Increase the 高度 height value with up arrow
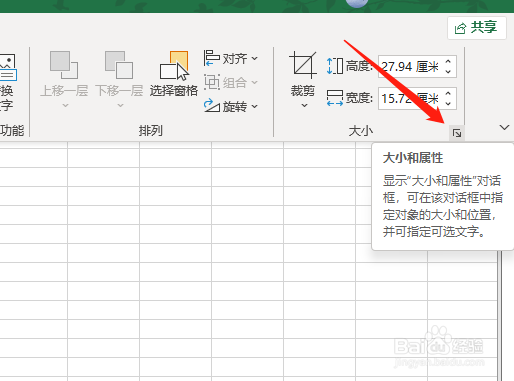 point(449,62)
